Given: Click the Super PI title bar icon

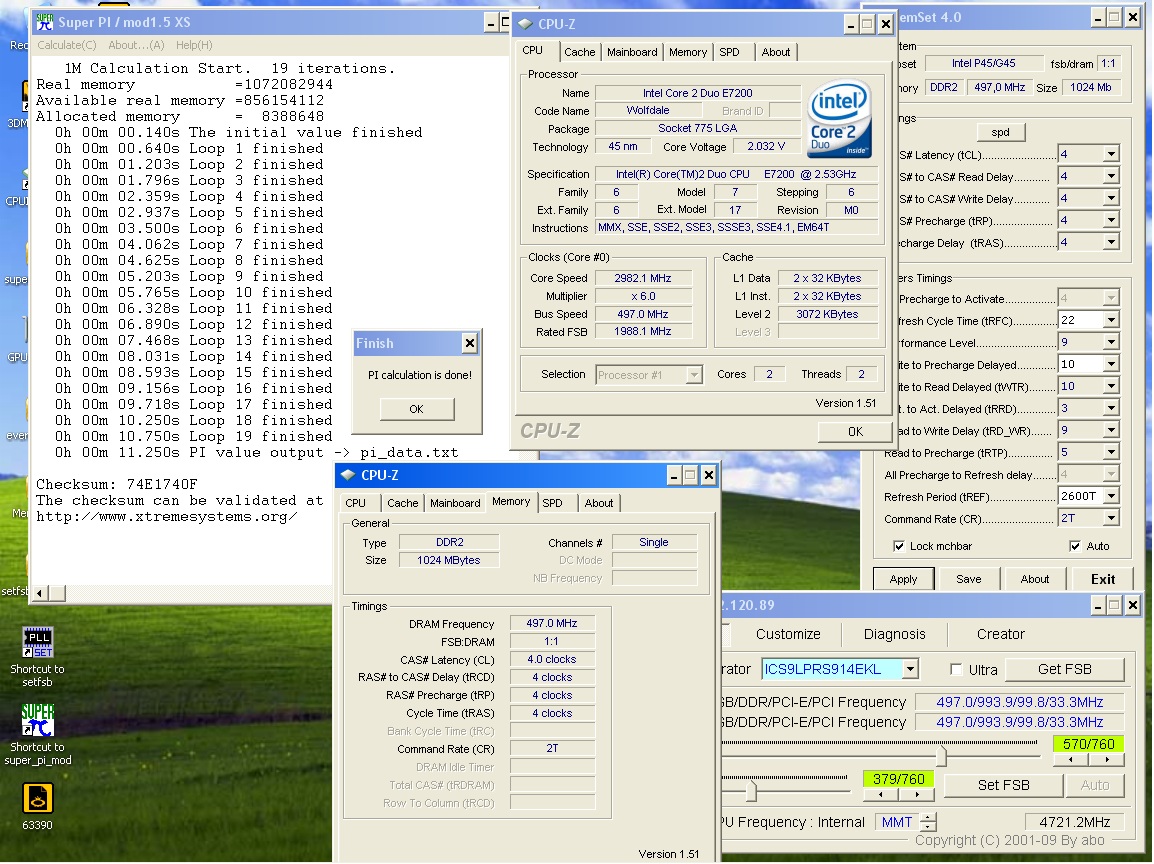Looking at the screenshot, I should 46,22.
